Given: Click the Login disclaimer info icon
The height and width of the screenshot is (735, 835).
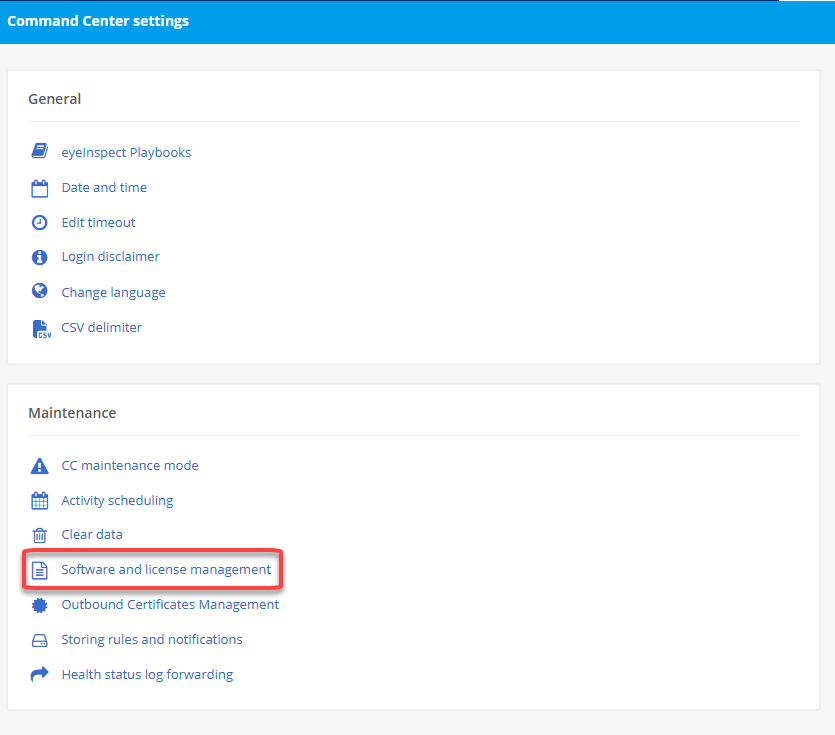Looking at the screenshot, I should coord(40,257).
